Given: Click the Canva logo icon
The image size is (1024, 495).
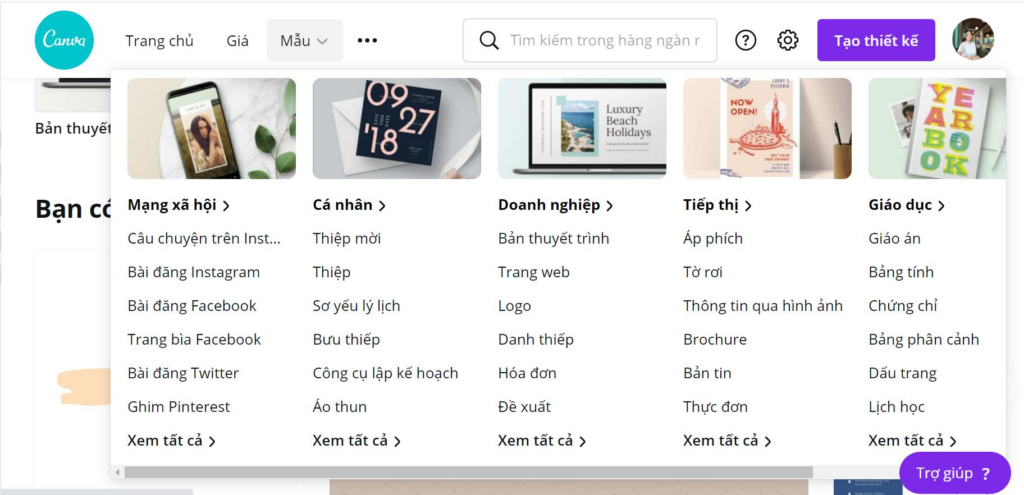Looking at the screenshot, I should pos(64,40).
